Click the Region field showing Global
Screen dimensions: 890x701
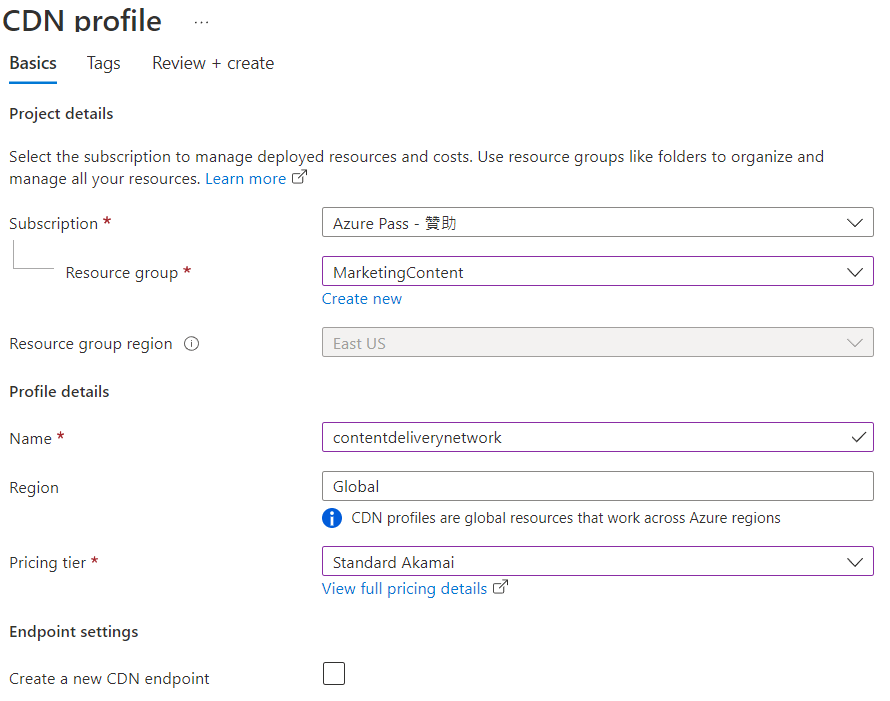tap(597, 487)
